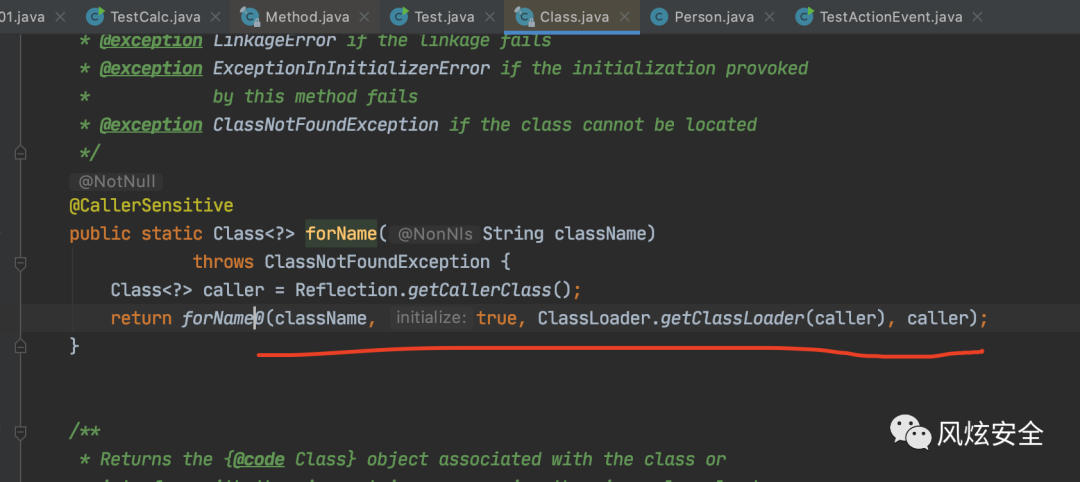This screenshot has height=482, width=1080.
Task: Click the WeChat logo watermark
Action: point(910,431)
